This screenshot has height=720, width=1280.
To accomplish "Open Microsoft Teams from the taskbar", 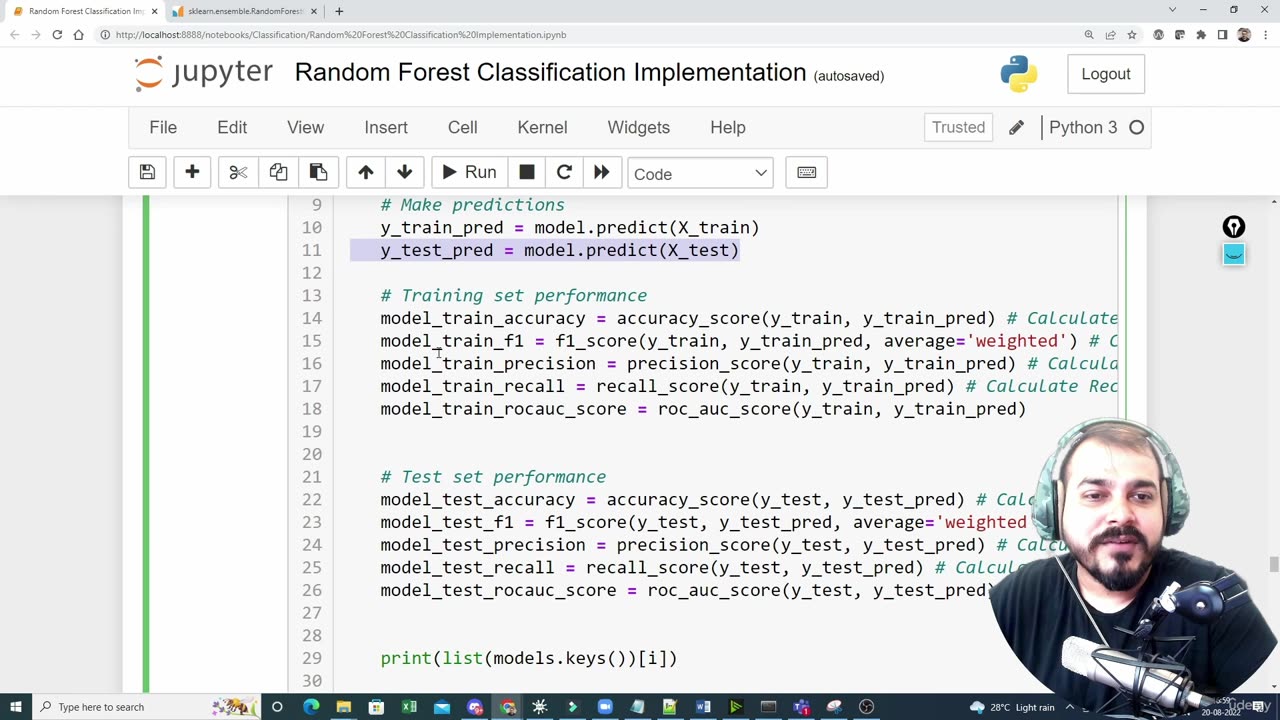I will click(x=801, y=707).
